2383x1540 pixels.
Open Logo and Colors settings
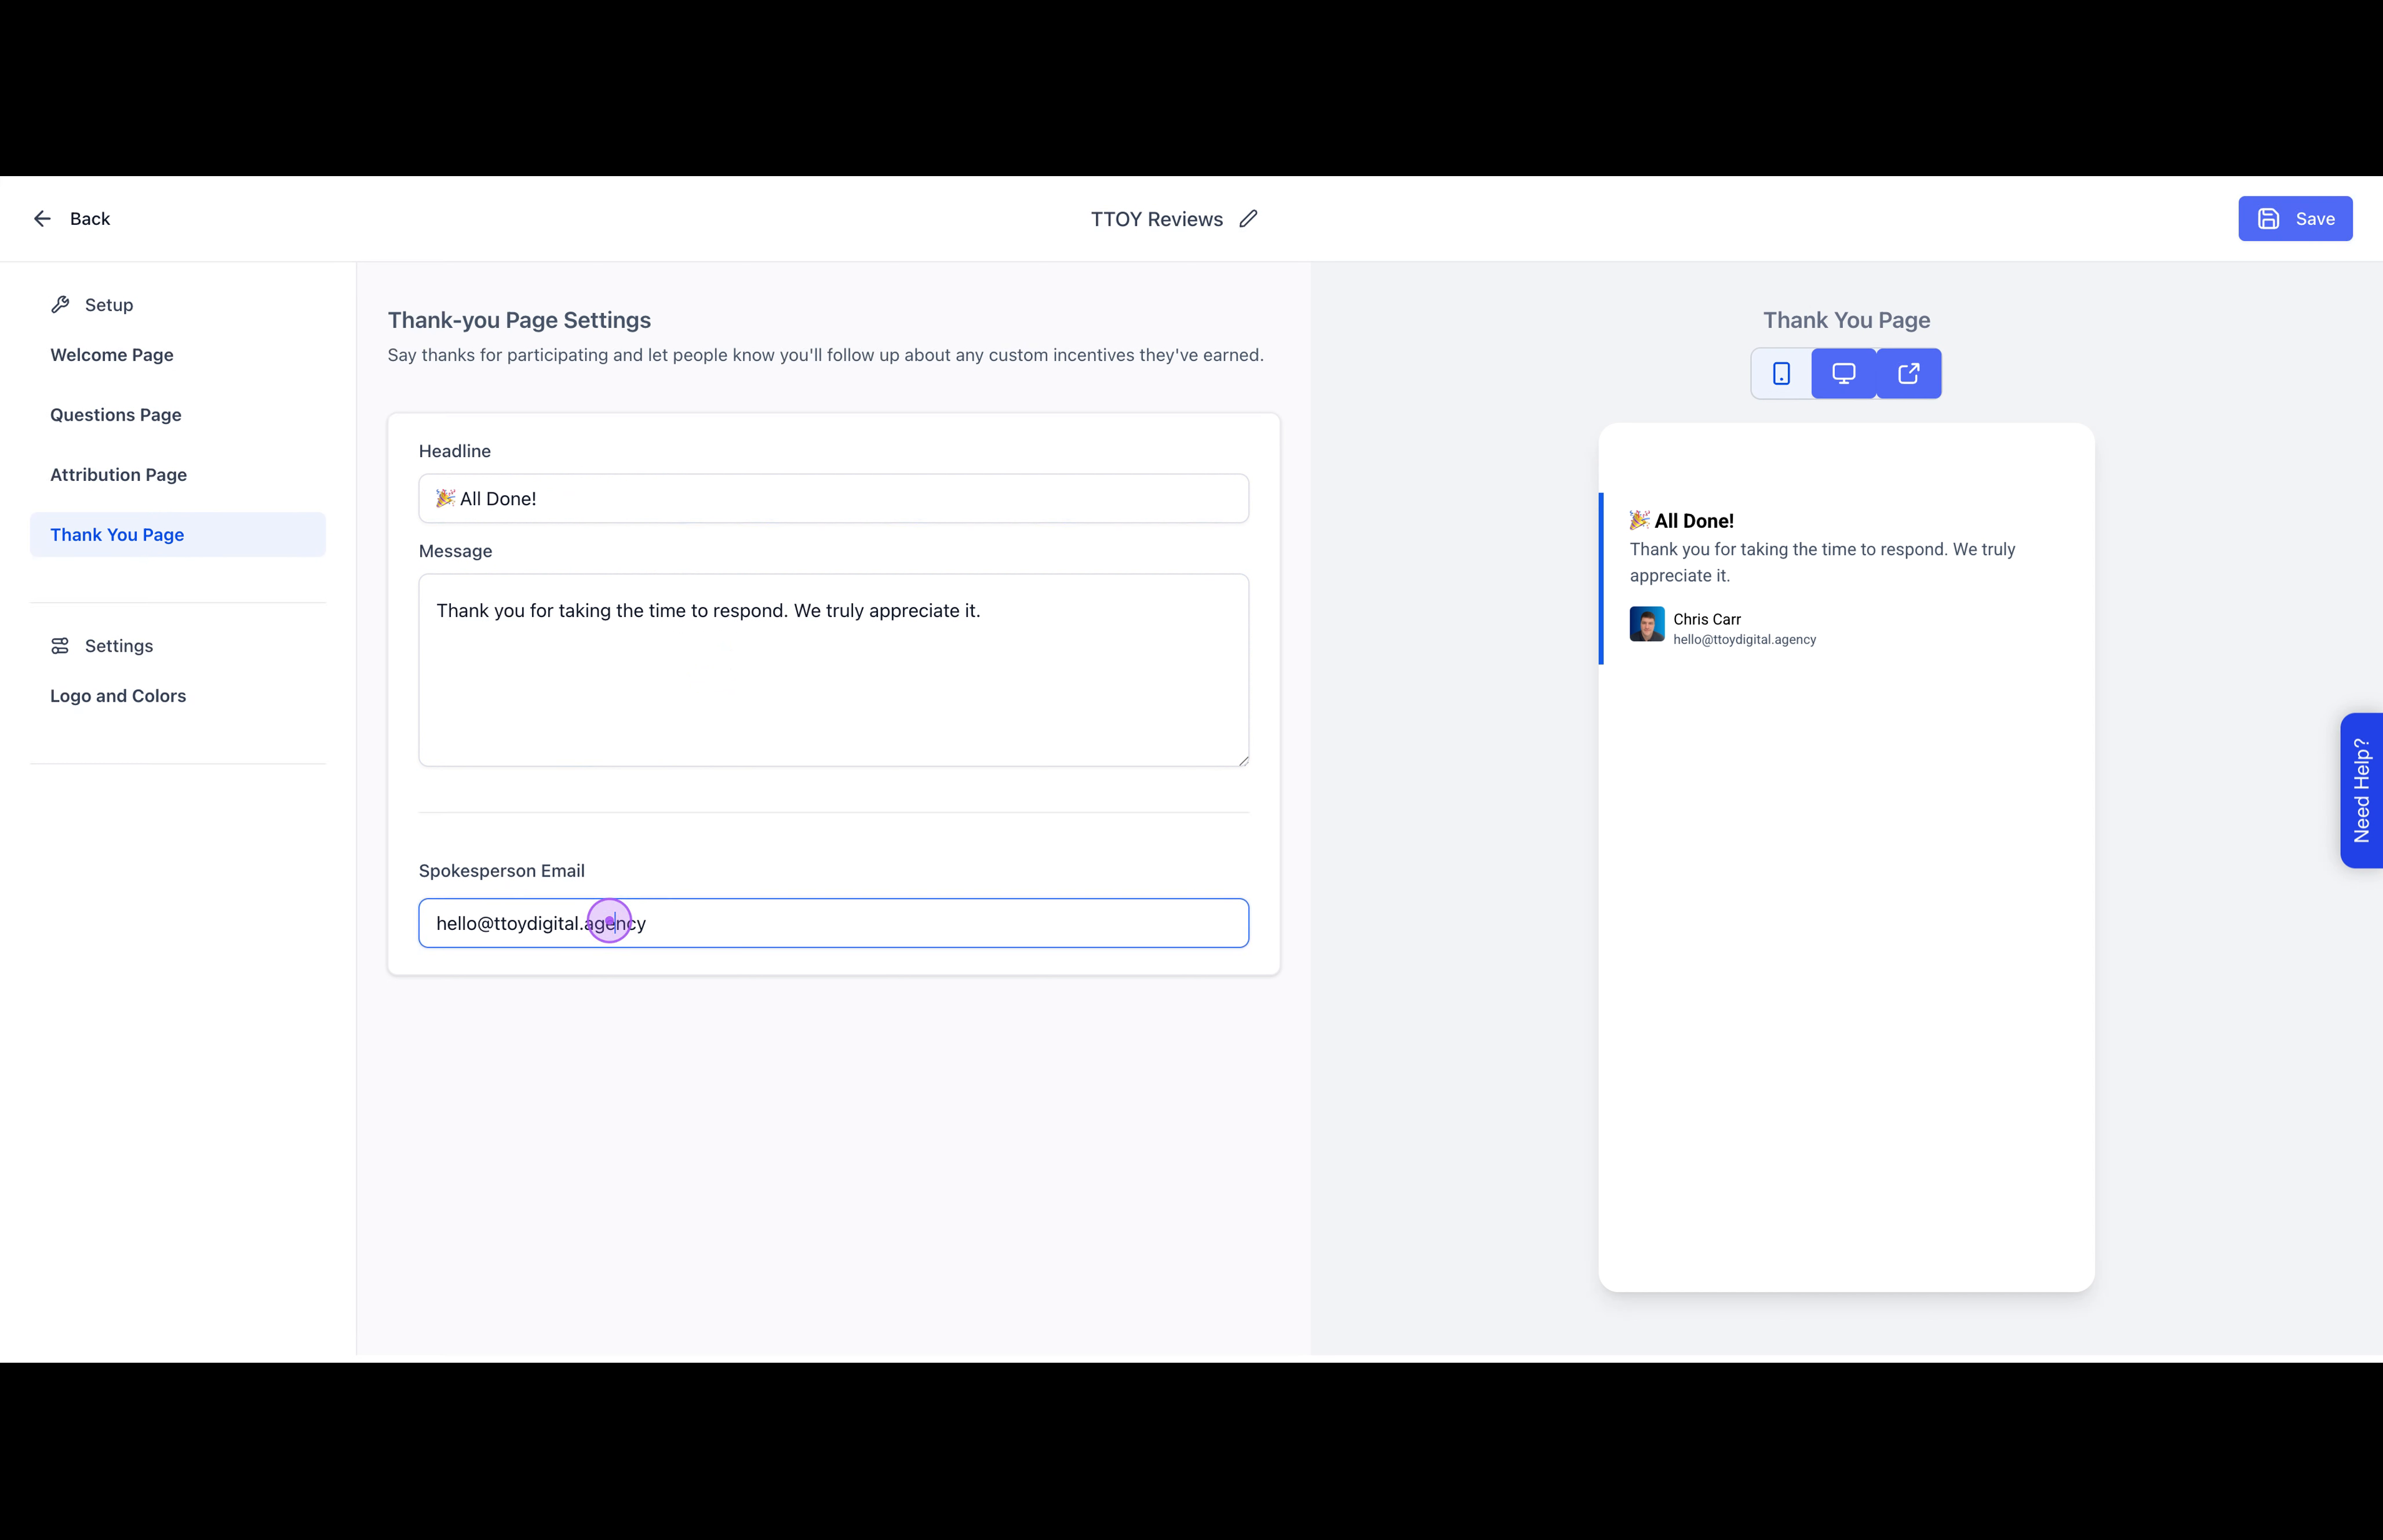tap(118, 696)
